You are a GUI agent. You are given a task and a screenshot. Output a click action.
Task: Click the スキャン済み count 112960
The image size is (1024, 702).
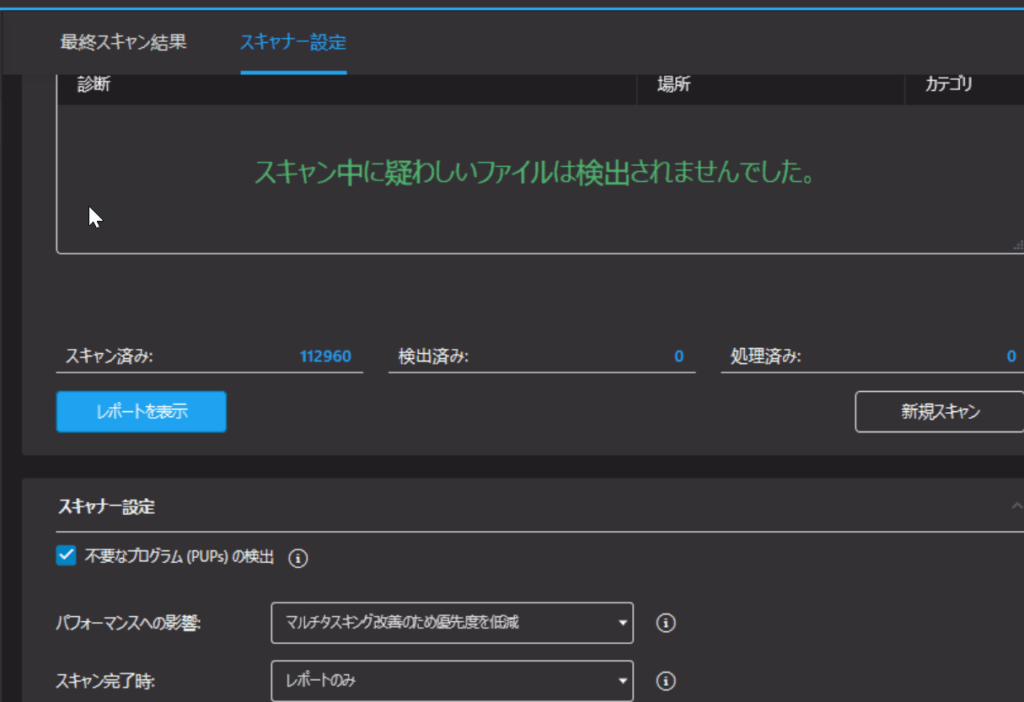coord(325,356)
